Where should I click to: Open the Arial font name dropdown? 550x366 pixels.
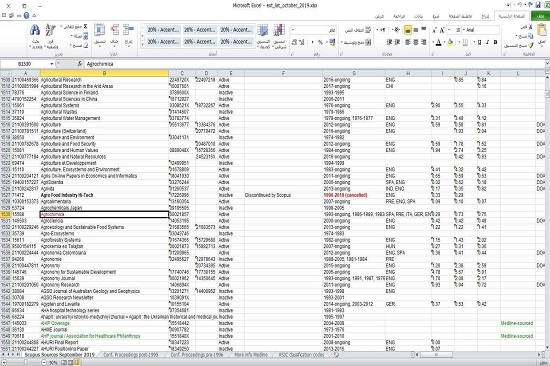481,30
